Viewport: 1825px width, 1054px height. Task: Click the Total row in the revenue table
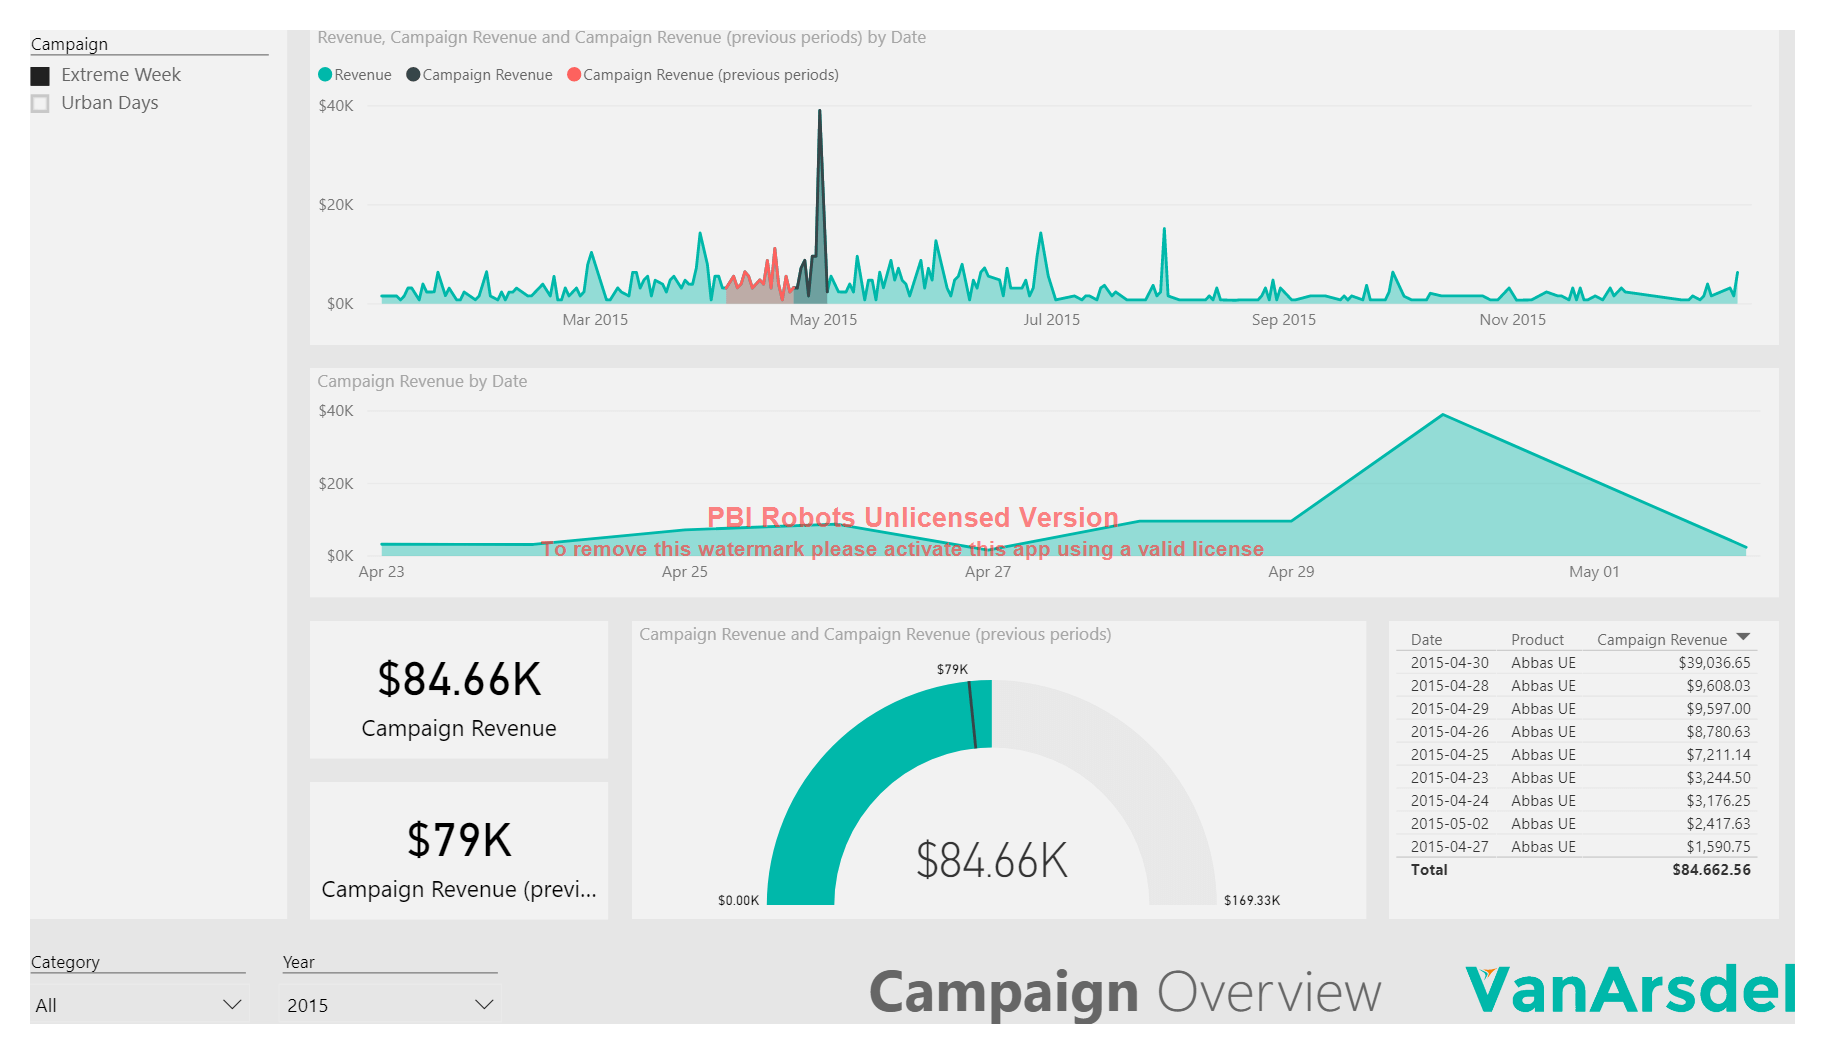(x=1580, y=870)
